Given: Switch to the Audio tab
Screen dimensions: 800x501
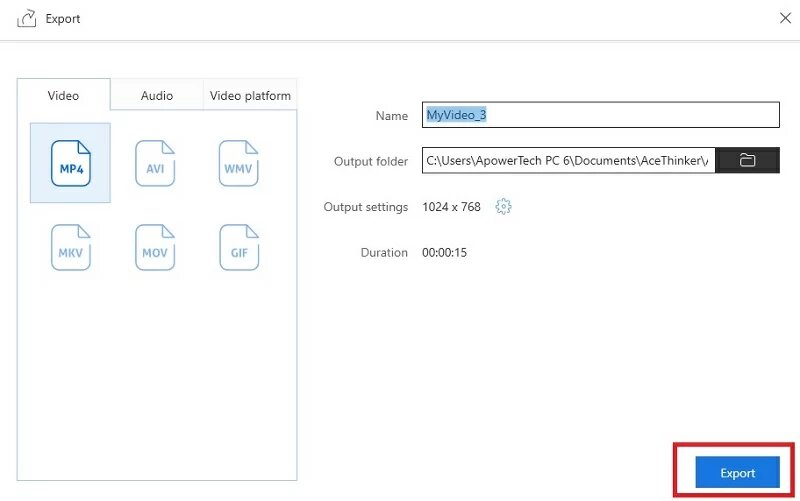Looking at the screenshot, I should (x=157, y=95).
